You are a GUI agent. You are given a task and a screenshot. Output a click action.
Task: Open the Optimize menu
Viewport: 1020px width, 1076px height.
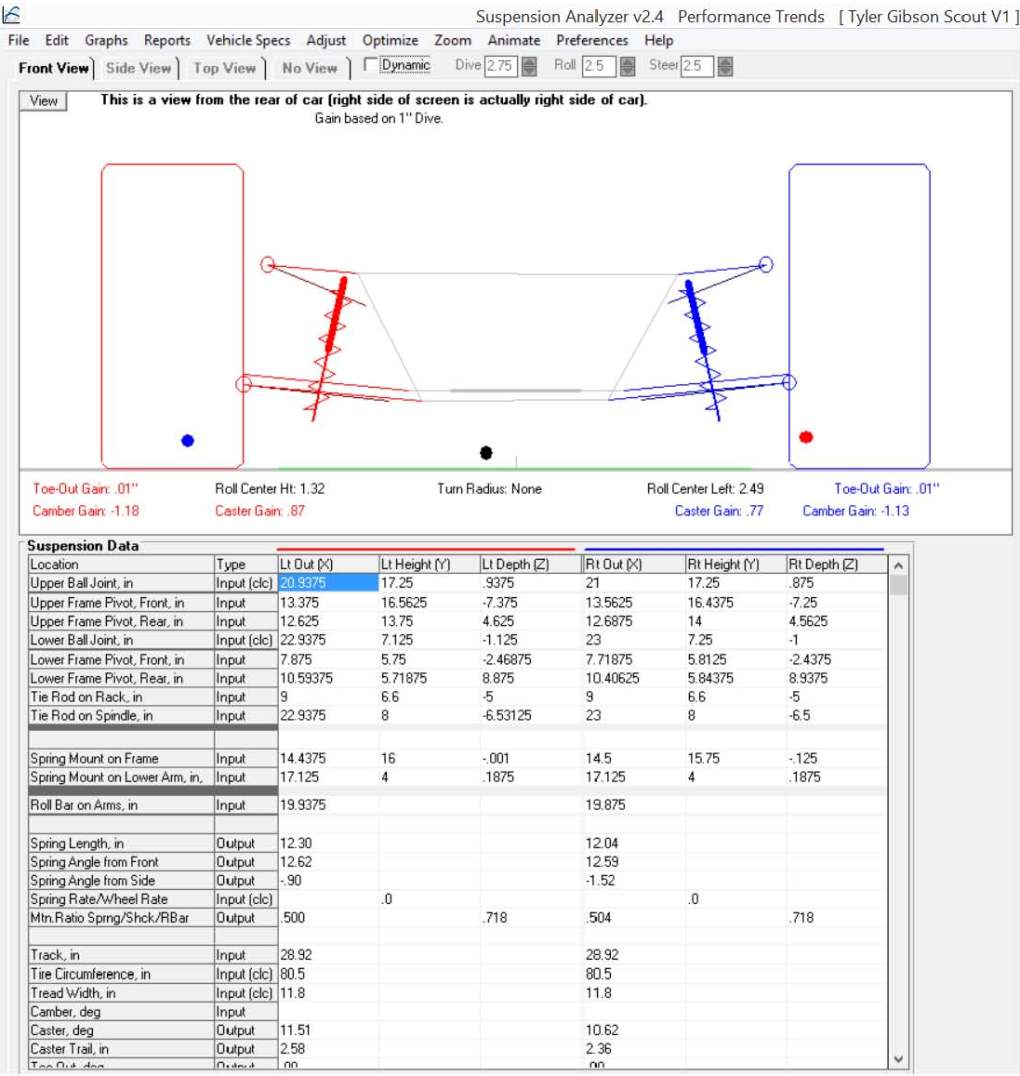pos(390,40)
